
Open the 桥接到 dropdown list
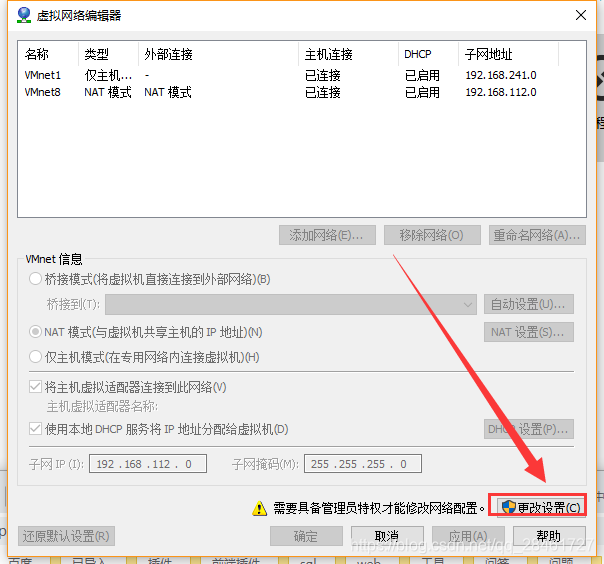(291, 304)
